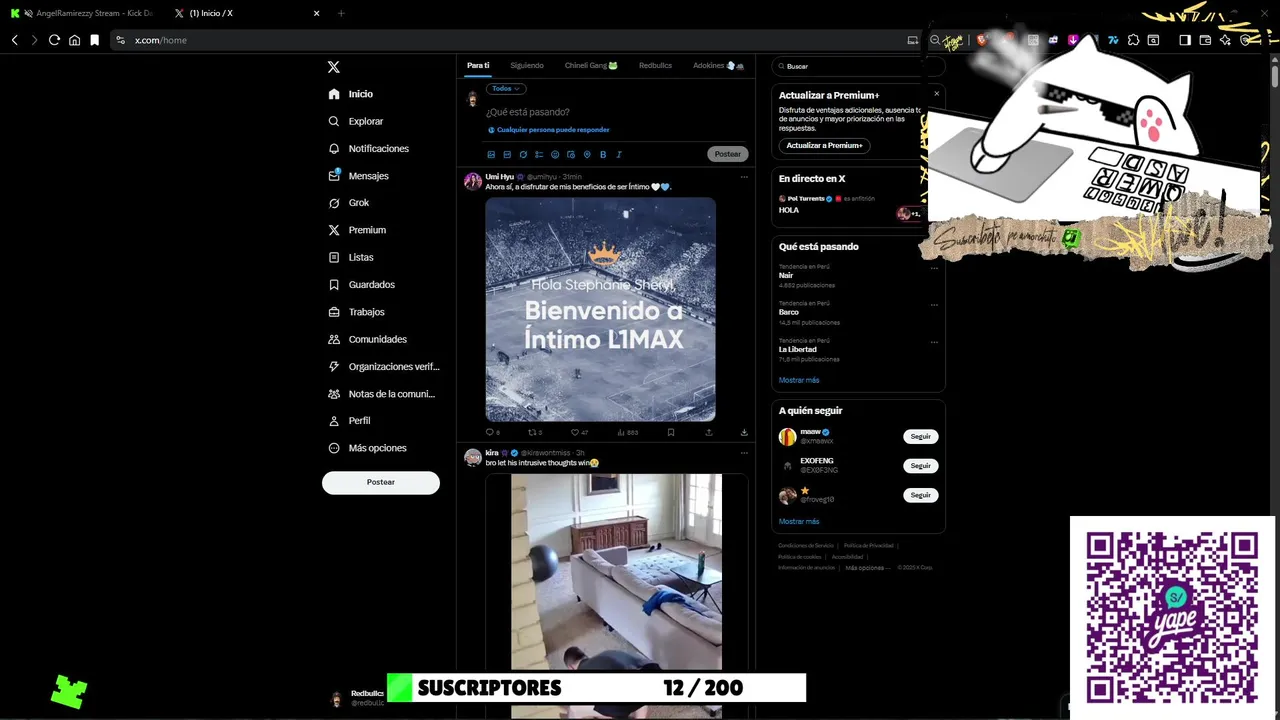This screenshot has width=1280, height=720.
Task: Open options for Barco trend
Action: [x=934, y=304]
